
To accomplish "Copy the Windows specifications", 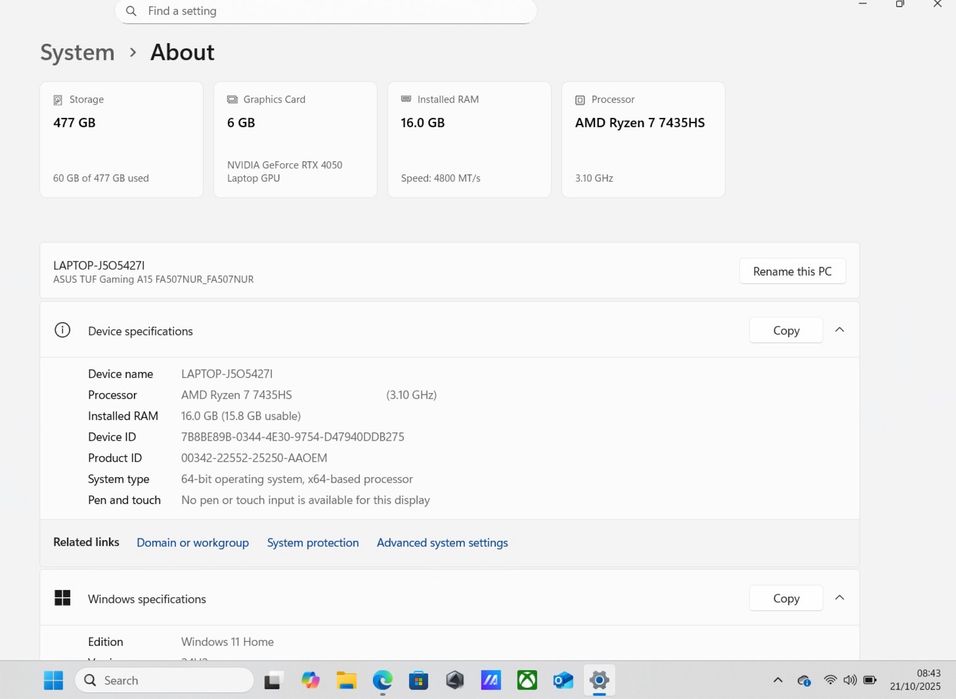I will click(x=786, y=598).
